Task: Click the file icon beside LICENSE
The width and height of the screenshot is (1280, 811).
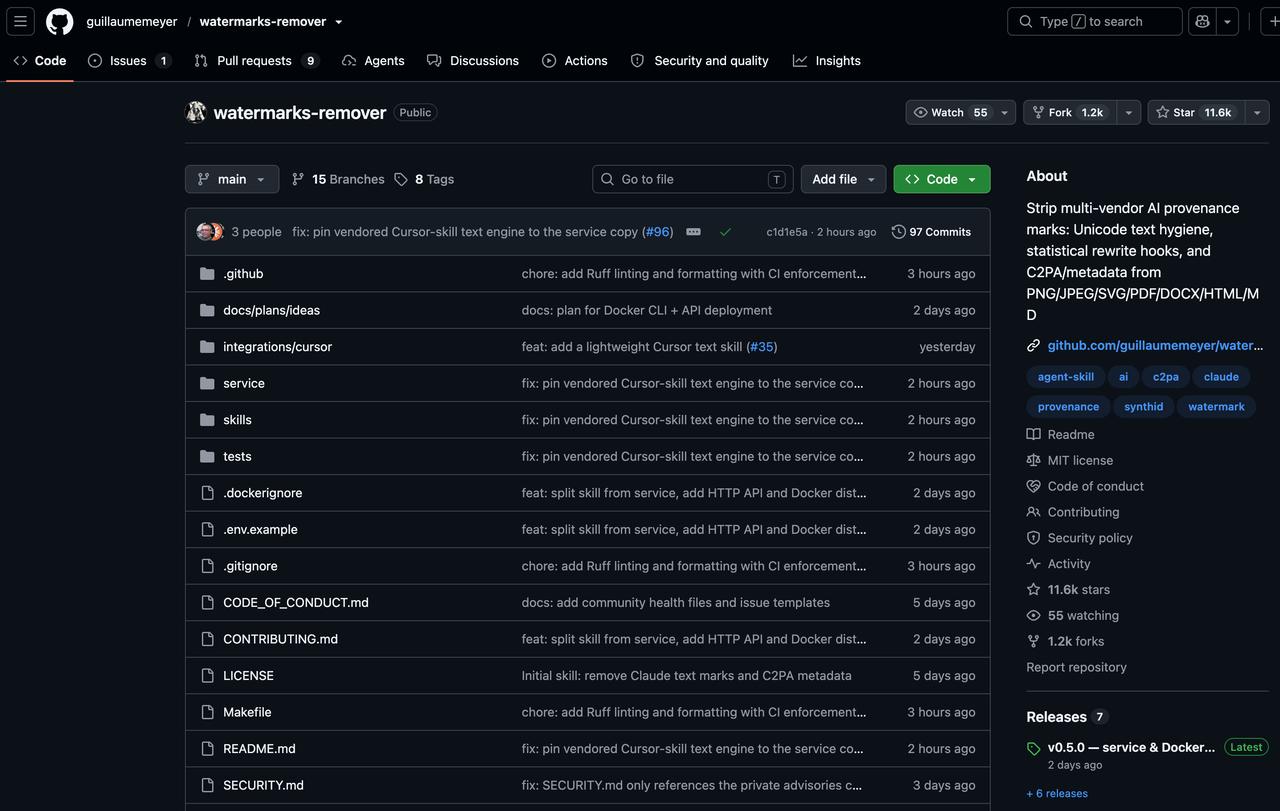Action: click(207, 676)
